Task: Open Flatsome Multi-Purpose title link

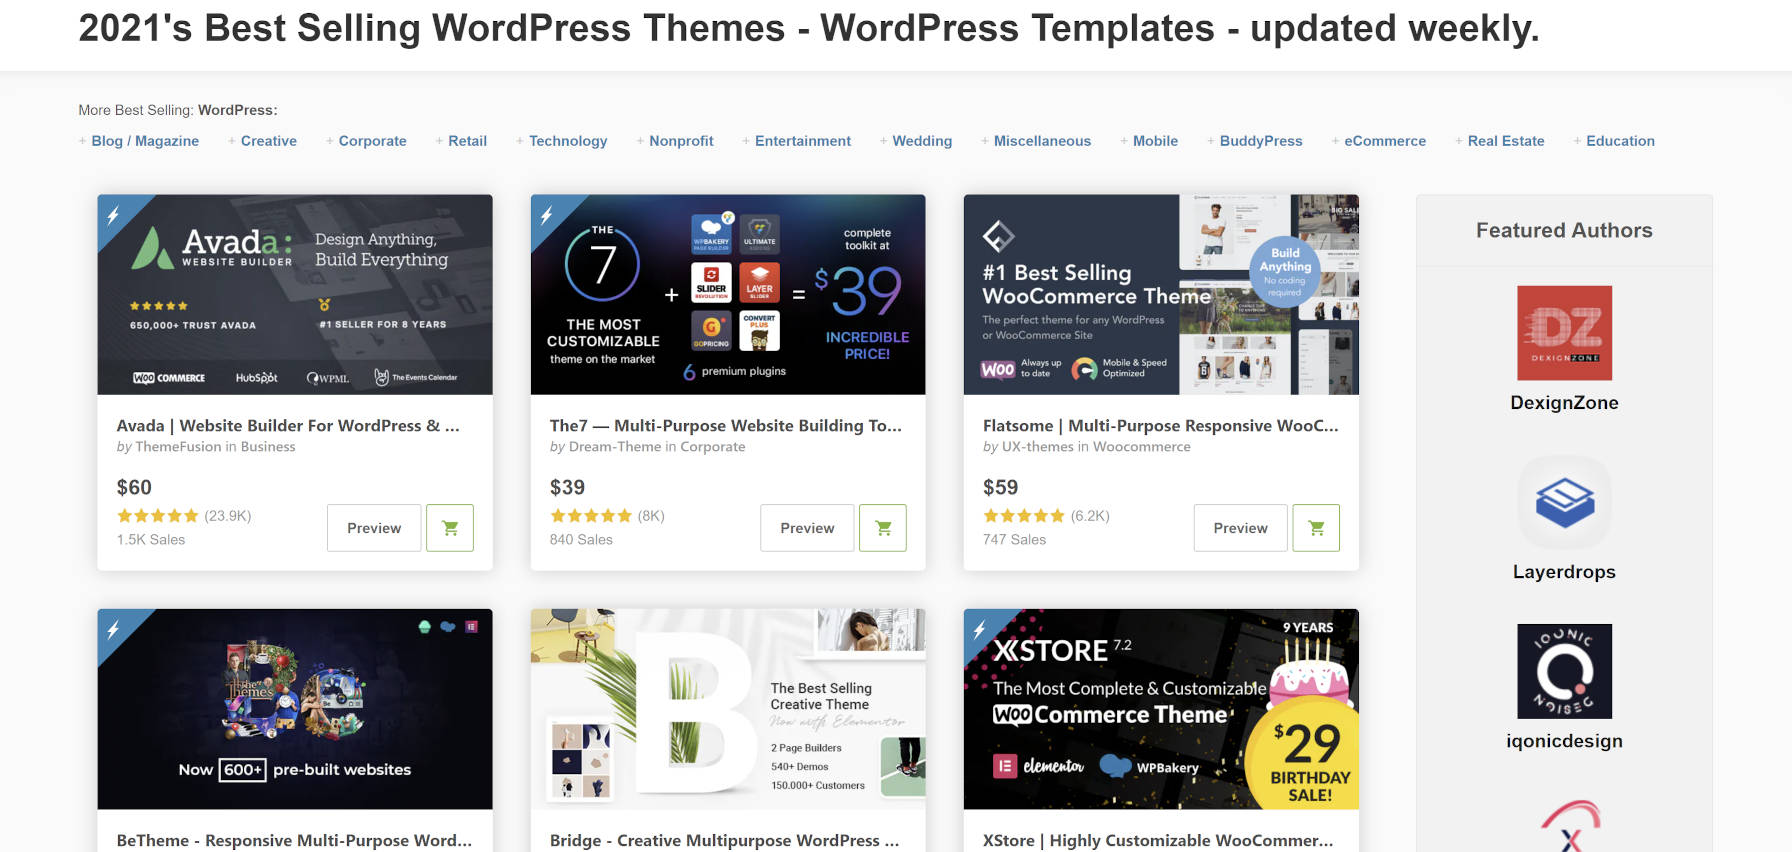Action: coord(1160,426)
